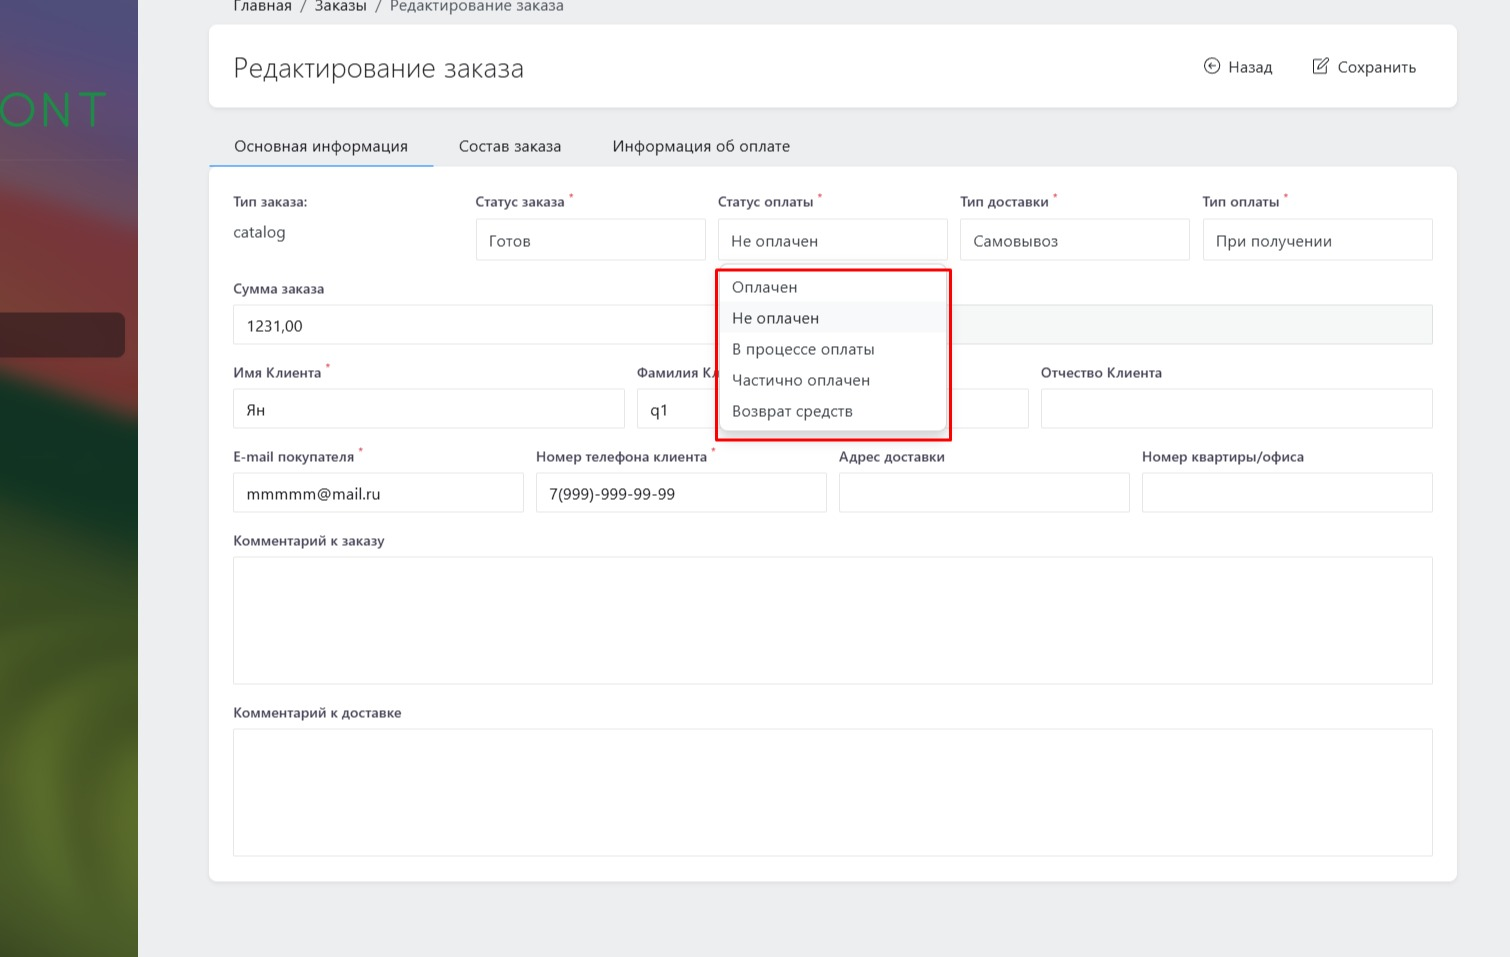1510x957 pixels.
Task: Click the Номер телефона клиента field
Action: point(680,493)
